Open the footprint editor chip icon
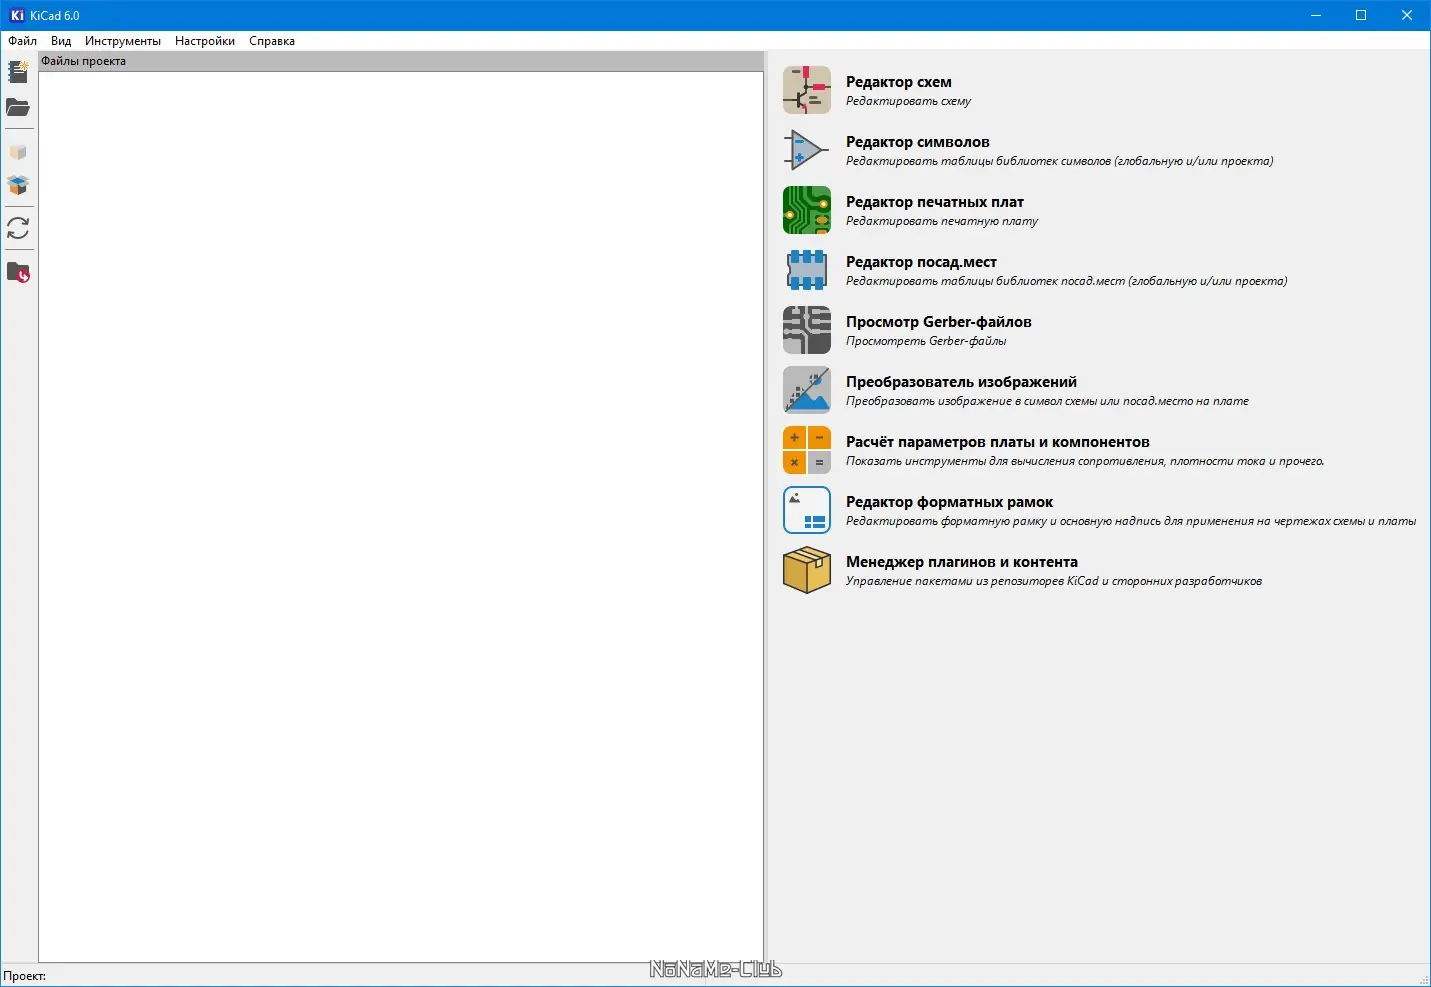This screenshot has width=1431, height=987. pos(807,270)
